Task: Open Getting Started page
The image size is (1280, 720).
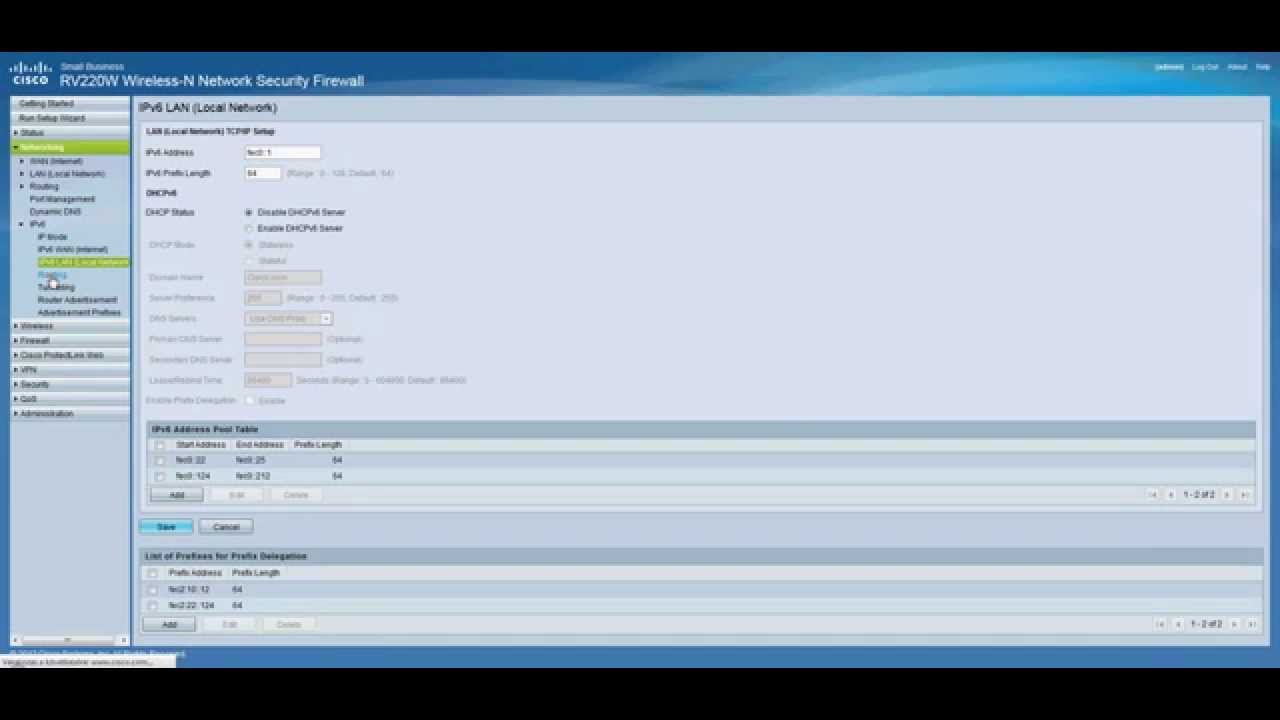Action: click(46, 104)
